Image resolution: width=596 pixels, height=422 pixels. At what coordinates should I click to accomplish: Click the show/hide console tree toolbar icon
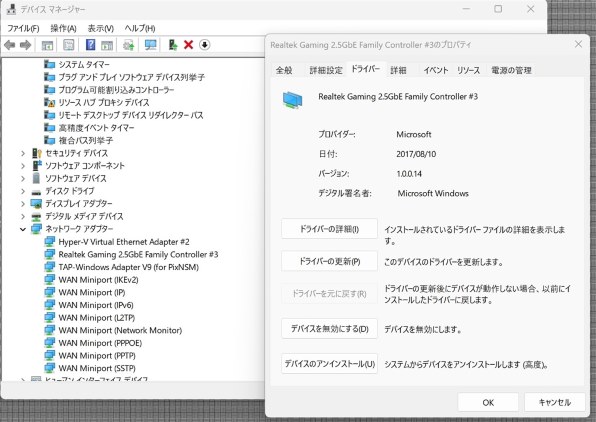coord(47,45)
